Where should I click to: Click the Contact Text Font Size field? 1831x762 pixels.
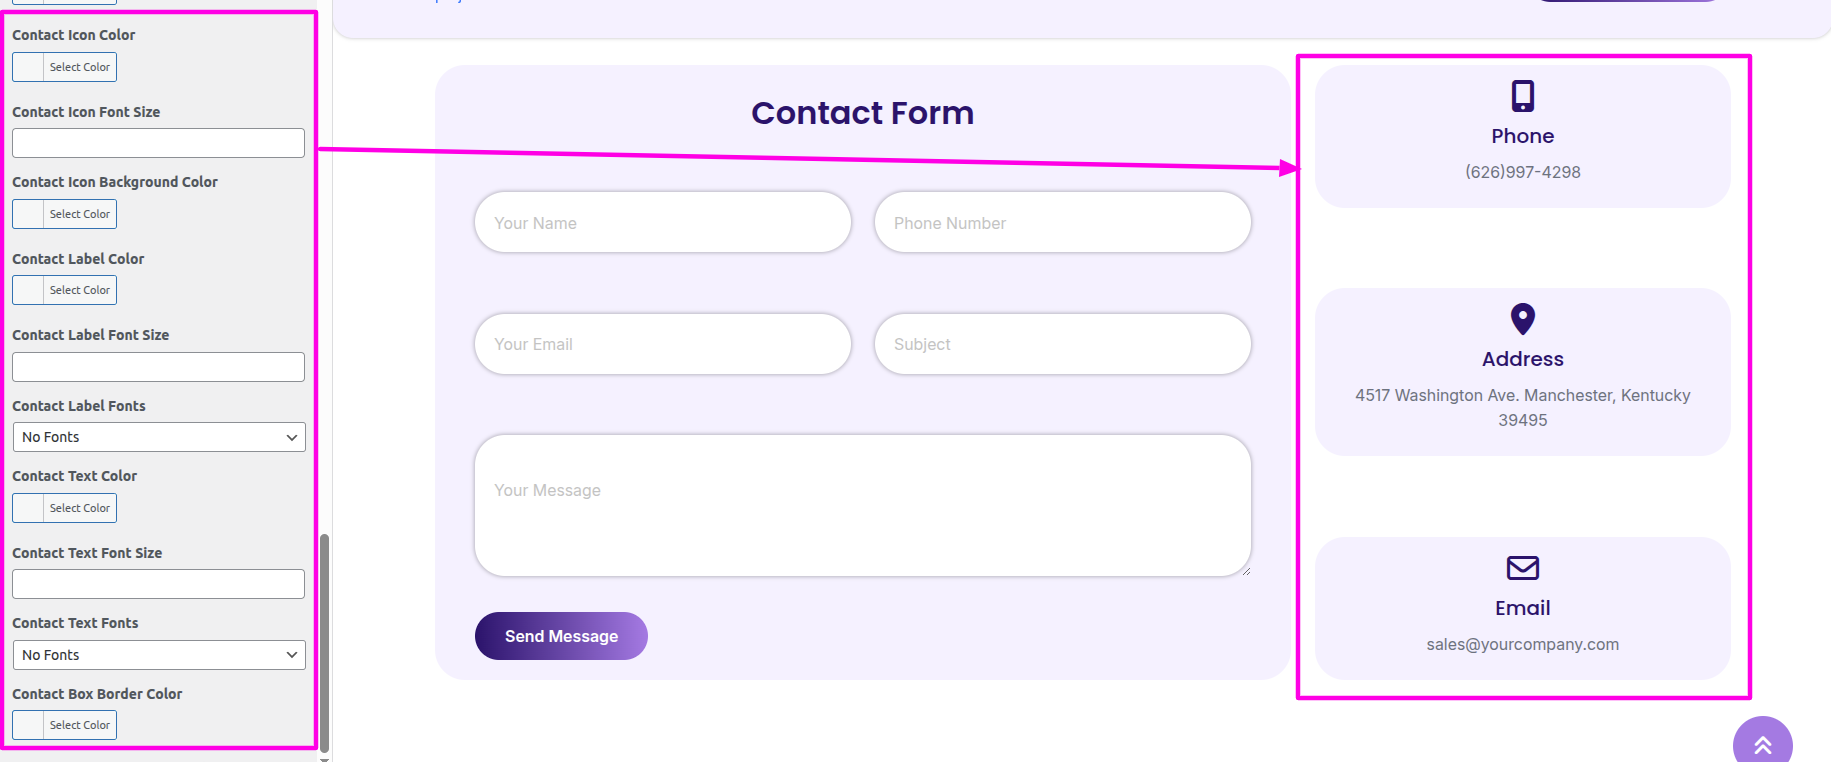pyautogui.click(x=158, y=584)
